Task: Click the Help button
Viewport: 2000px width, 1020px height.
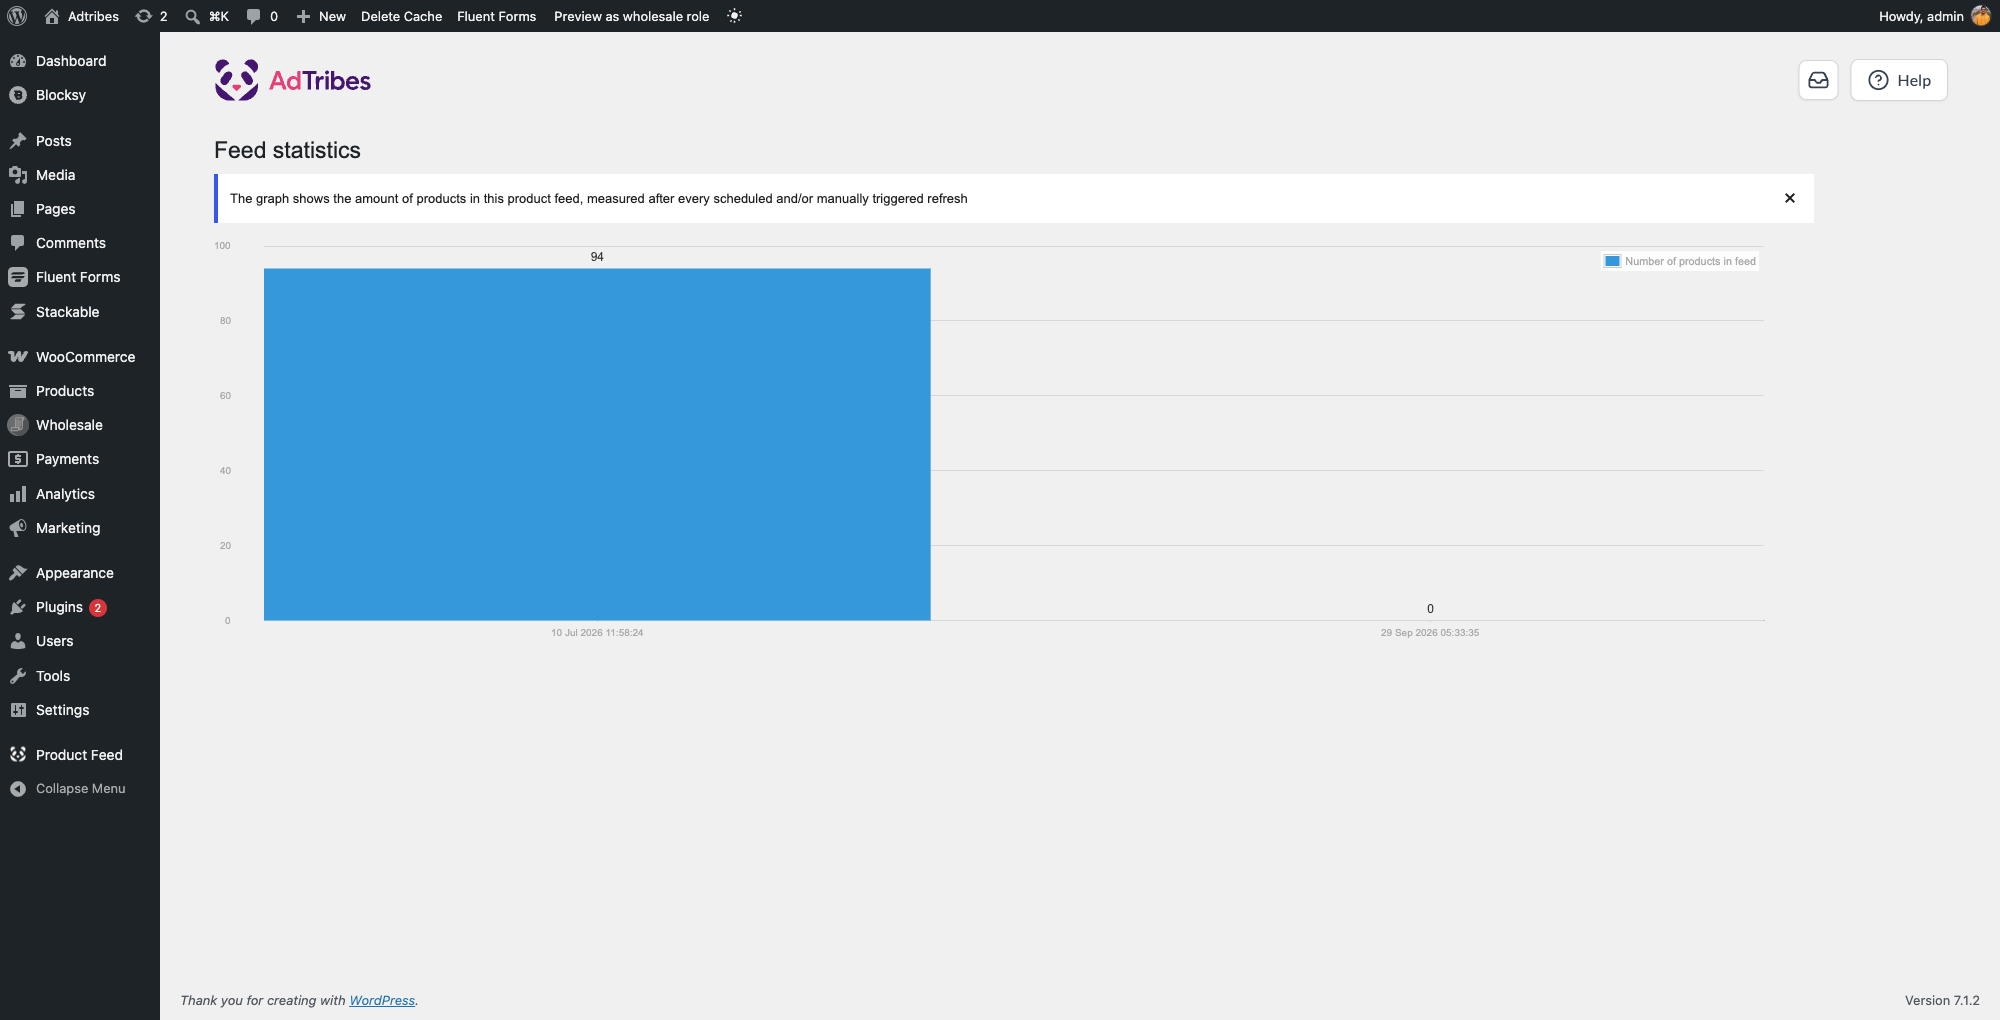Action: (1898, 80)
